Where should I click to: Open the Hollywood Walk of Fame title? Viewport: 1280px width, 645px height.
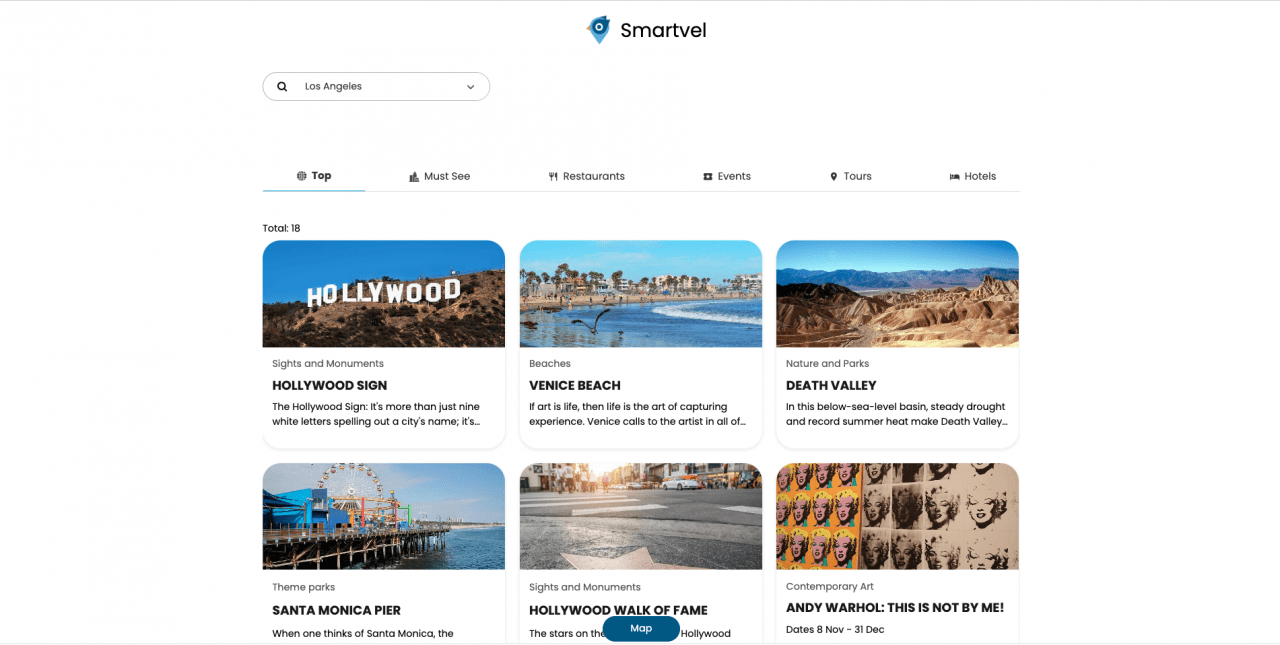pos(618,610)
